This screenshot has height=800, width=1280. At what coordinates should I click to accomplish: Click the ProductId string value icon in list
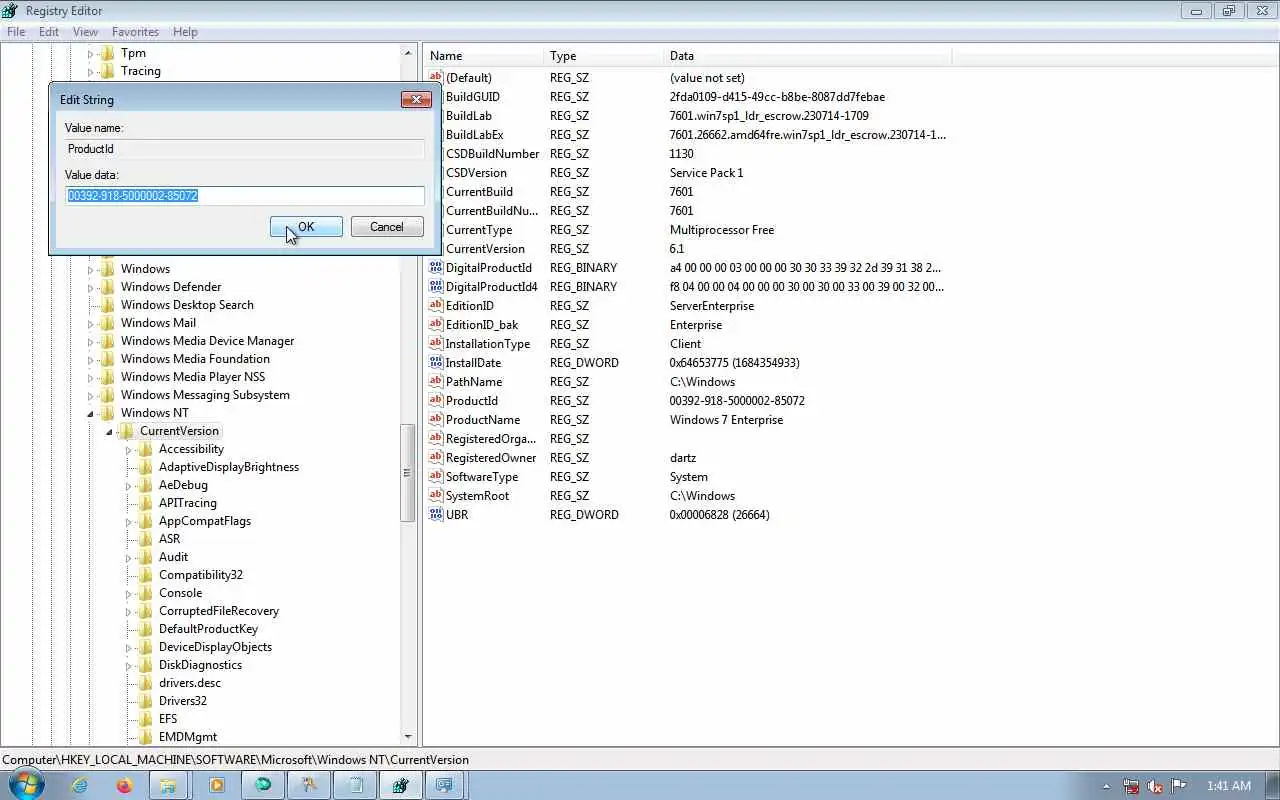coord(435,401)
